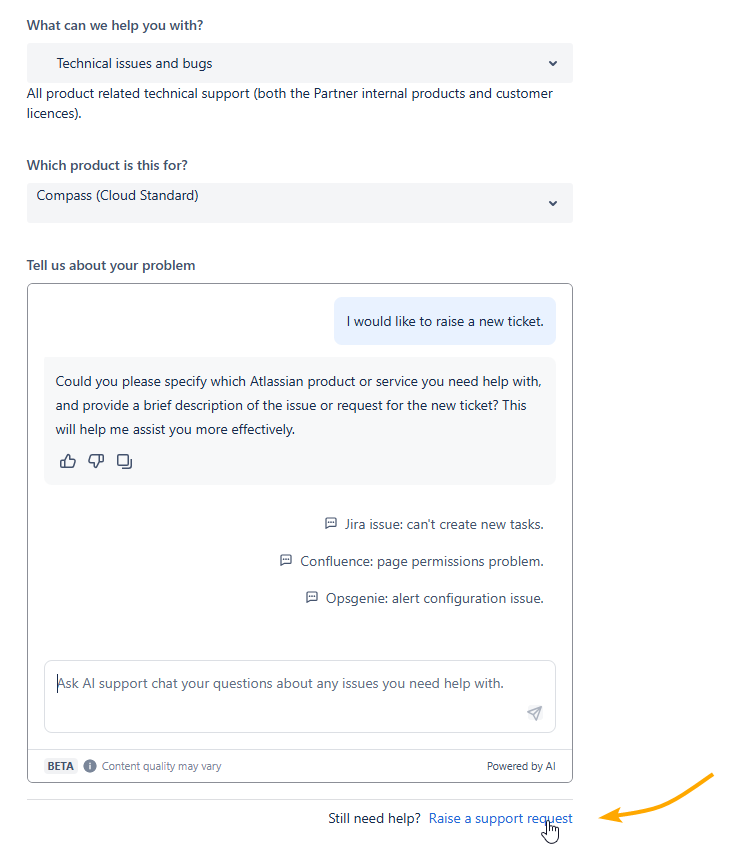The width and height of the screenshot is (747, 868).
Task: Click chevron arrow of product dropdown
Action: click(553, 203)
